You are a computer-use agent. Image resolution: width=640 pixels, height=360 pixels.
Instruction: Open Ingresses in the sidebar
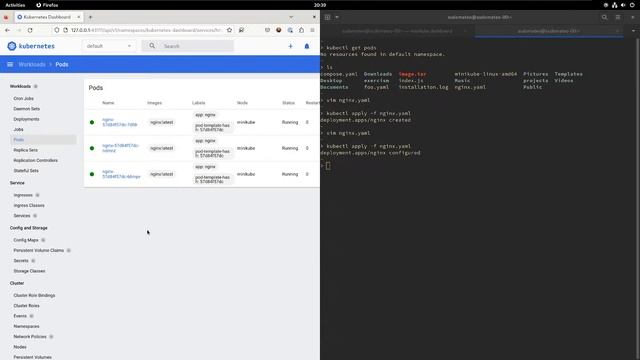pos(23,195)
